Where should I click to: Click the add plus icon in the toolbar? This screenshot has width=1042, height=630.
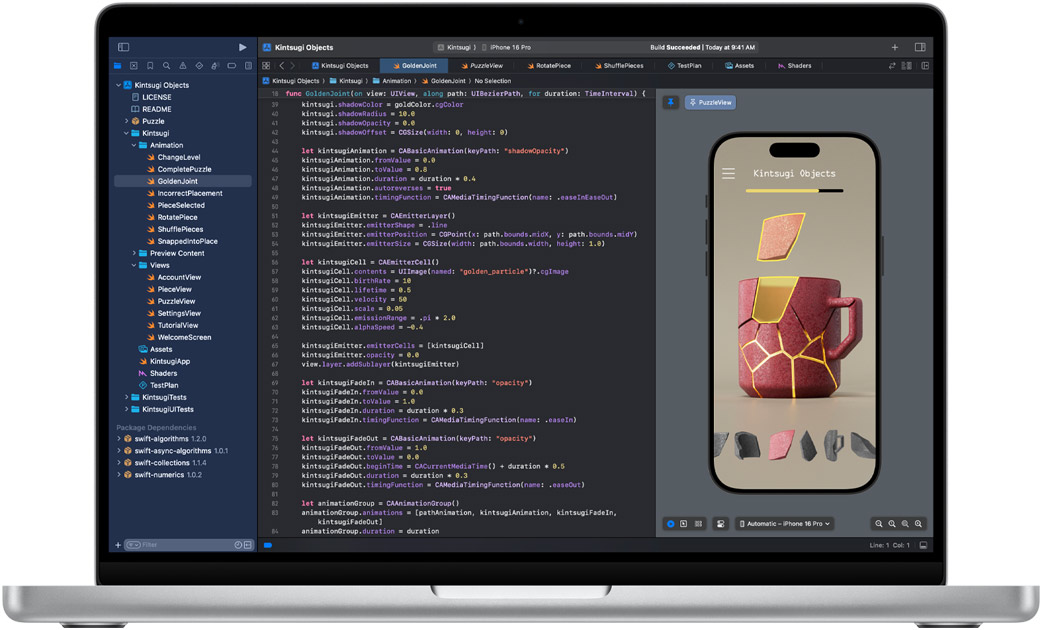[x=894, y=47]
